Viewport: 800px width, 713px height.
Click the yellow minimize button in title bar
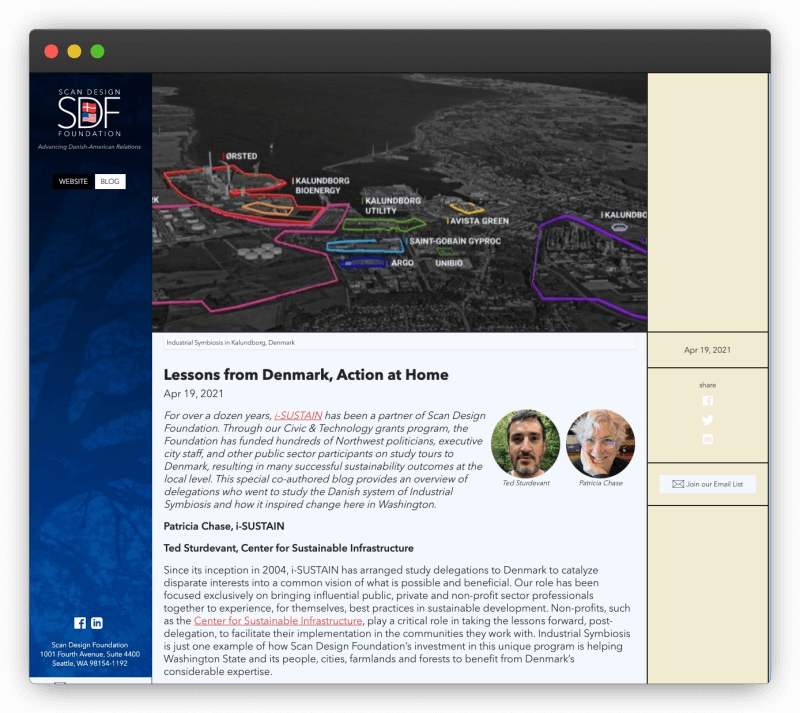tap(74, 51)
